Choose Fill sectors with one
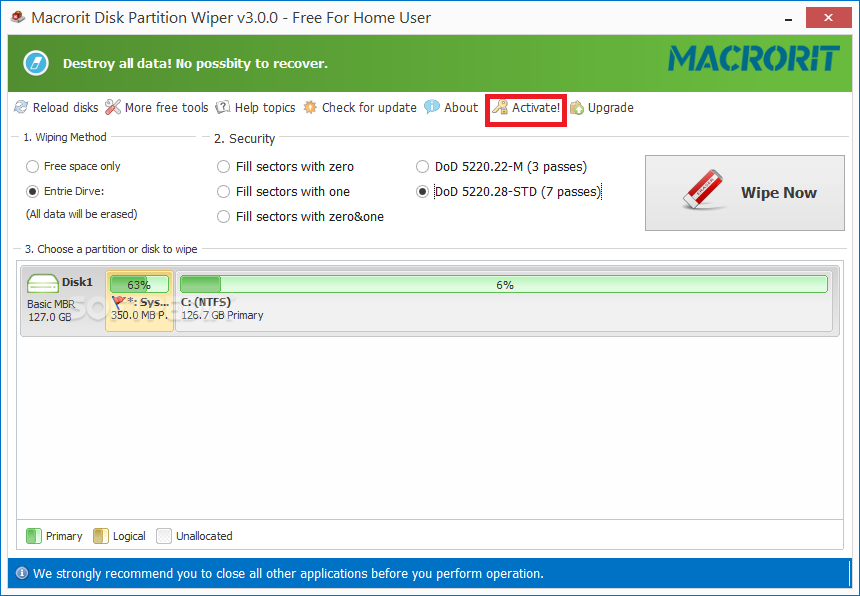The width and height of the screenshot is (860, 596). [x=224, y=192]
